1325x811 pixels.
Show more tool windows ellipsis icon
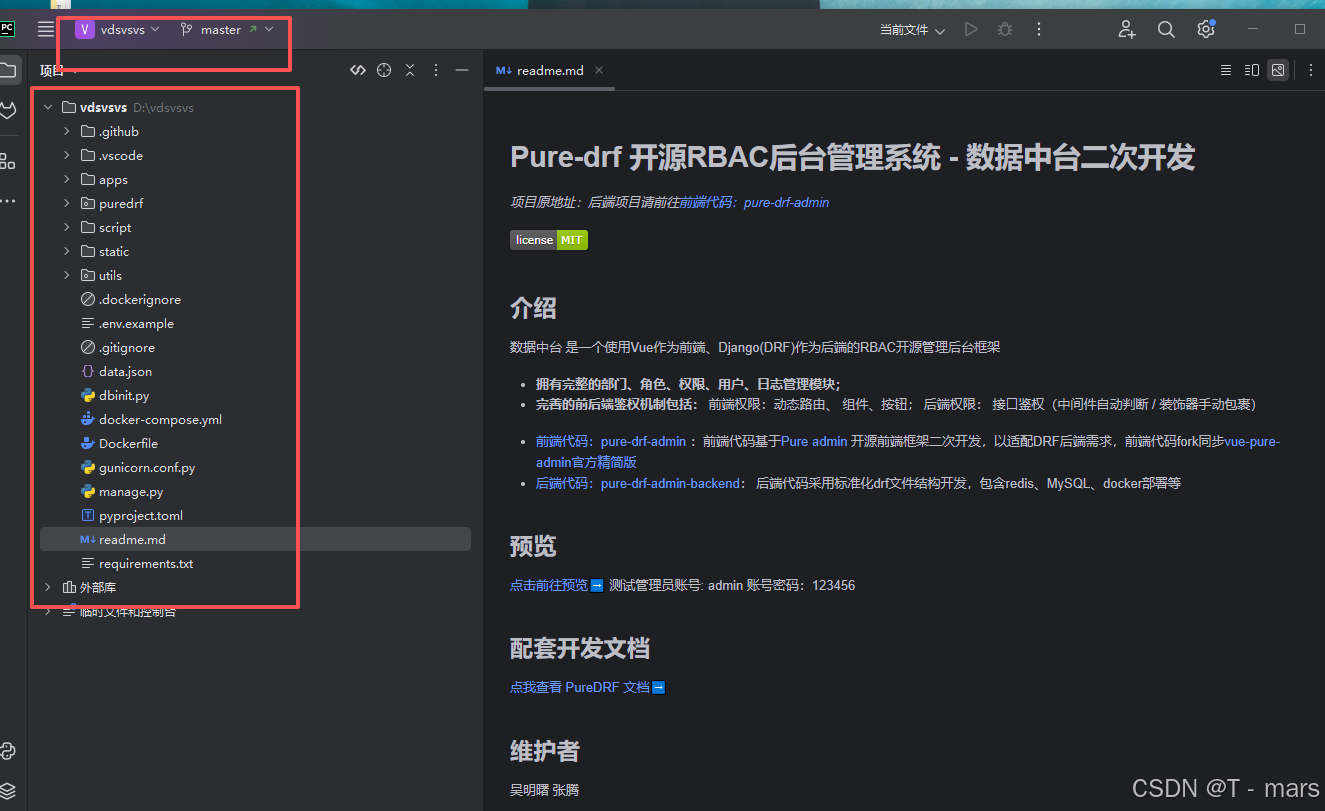[8, 201]
